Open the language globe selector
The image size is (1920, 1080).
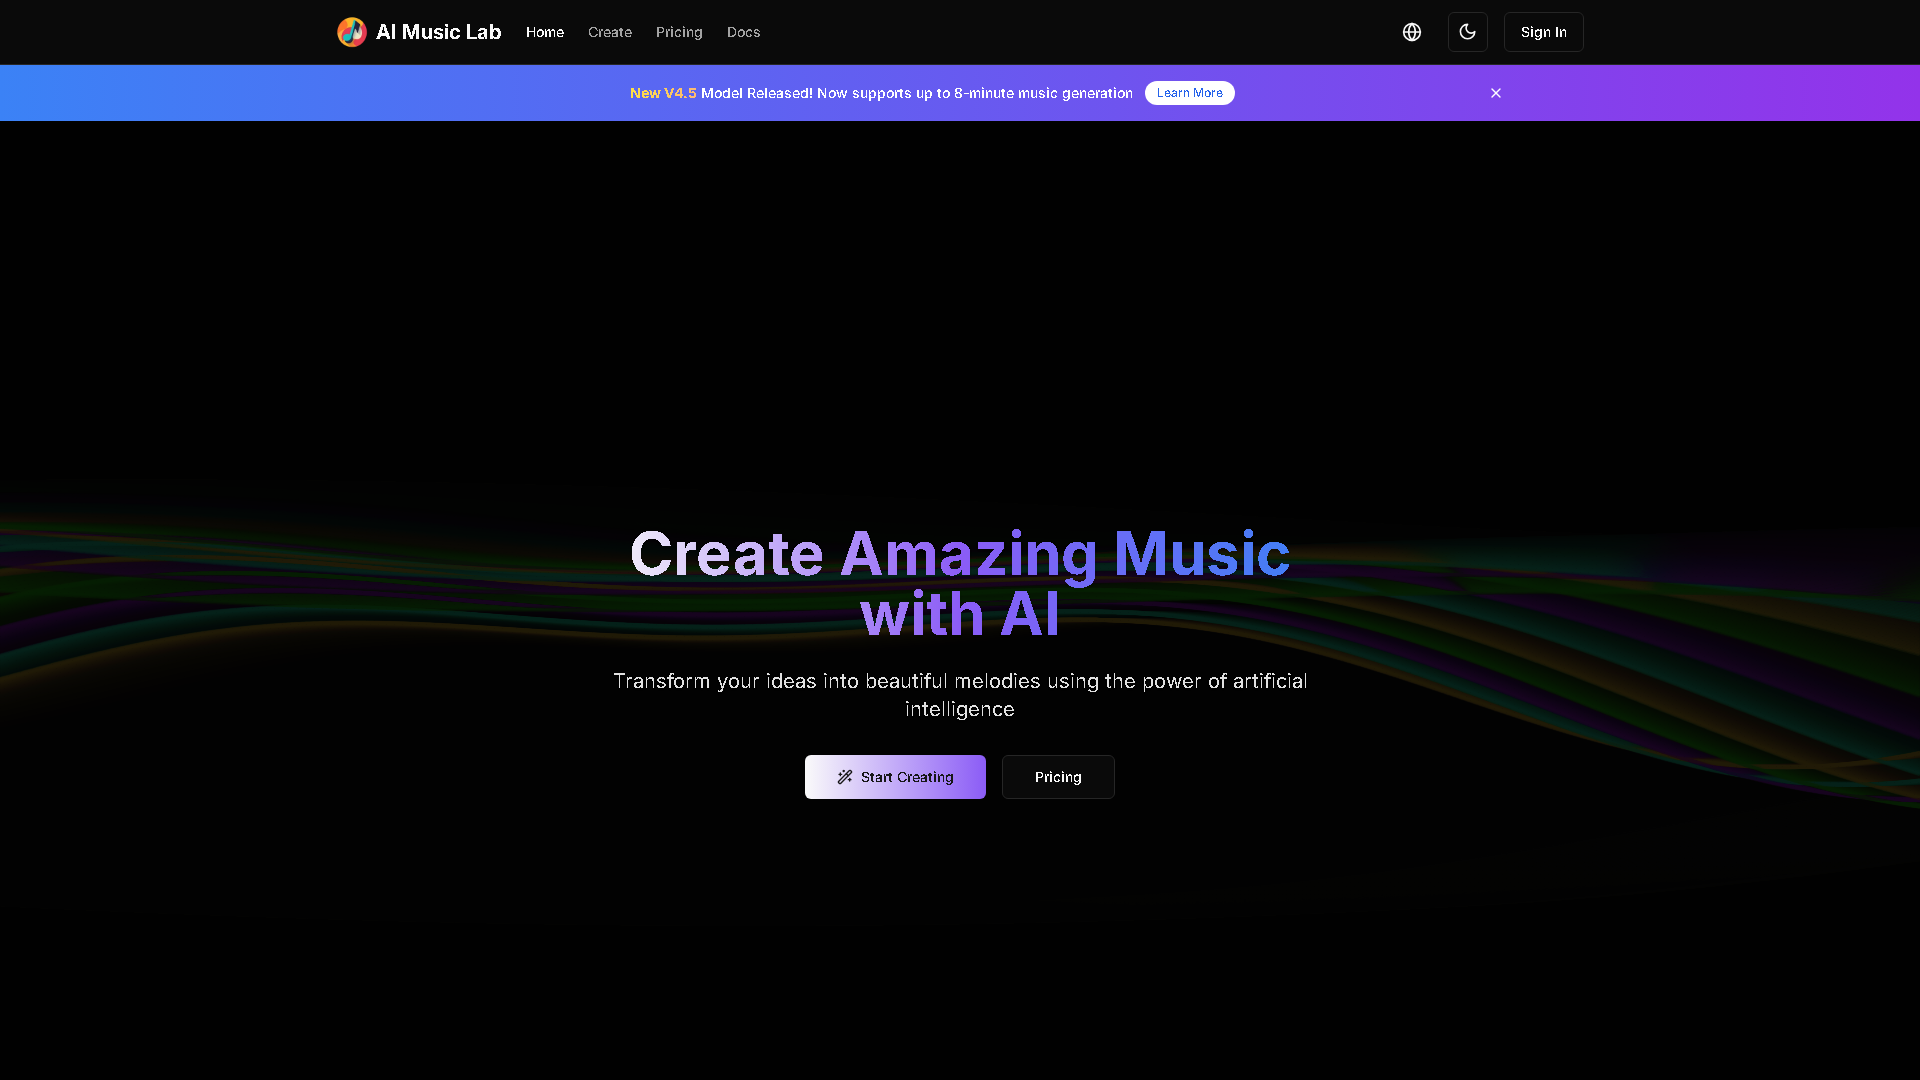(x=1412, y=32)
